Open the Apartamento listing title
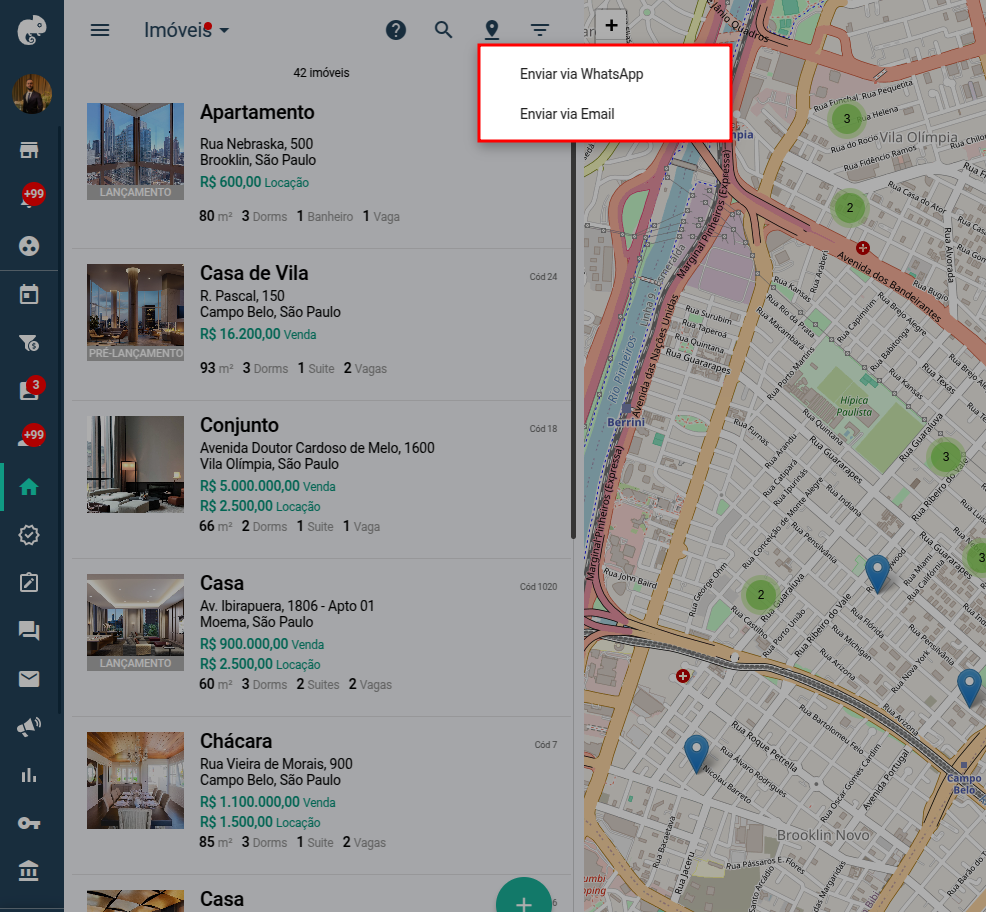The image size is (986, 912). (257, 112)
